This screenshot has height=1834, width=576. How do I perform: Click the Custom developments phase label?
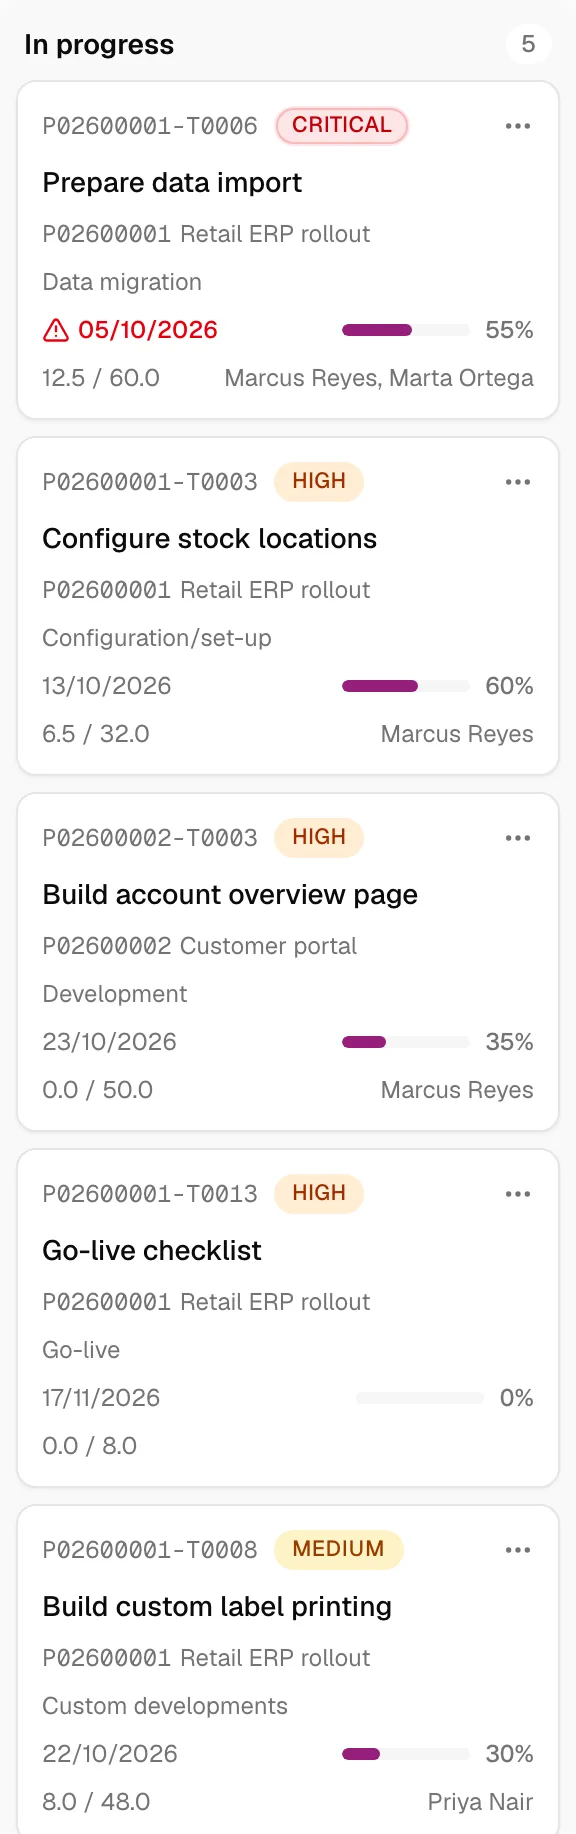pyautogui.click(x=165, y=1706)
